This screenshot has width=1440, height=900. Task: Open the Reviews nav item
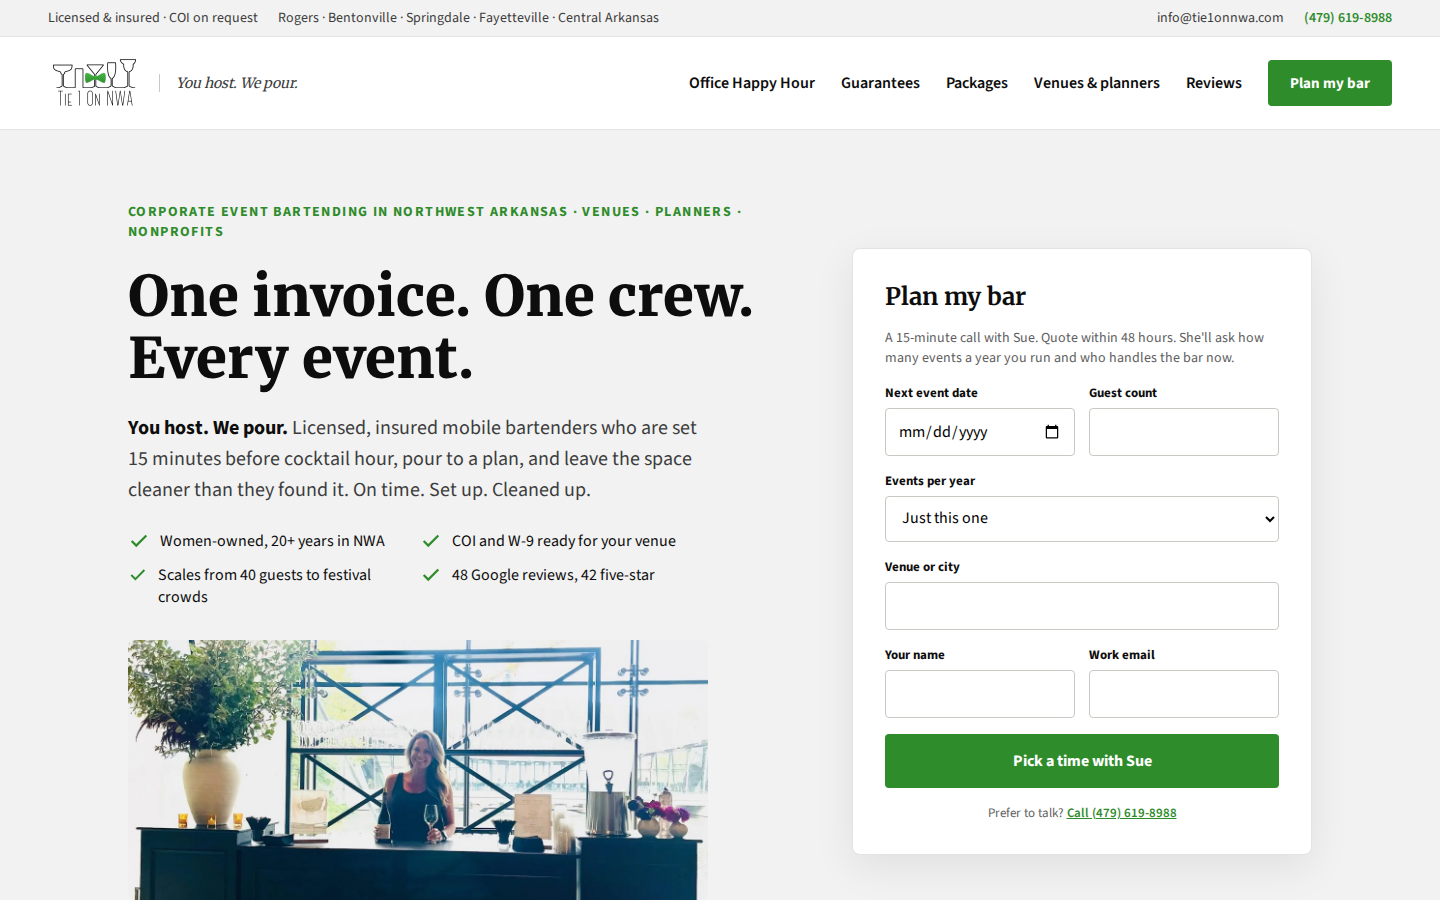[1214, 83]
